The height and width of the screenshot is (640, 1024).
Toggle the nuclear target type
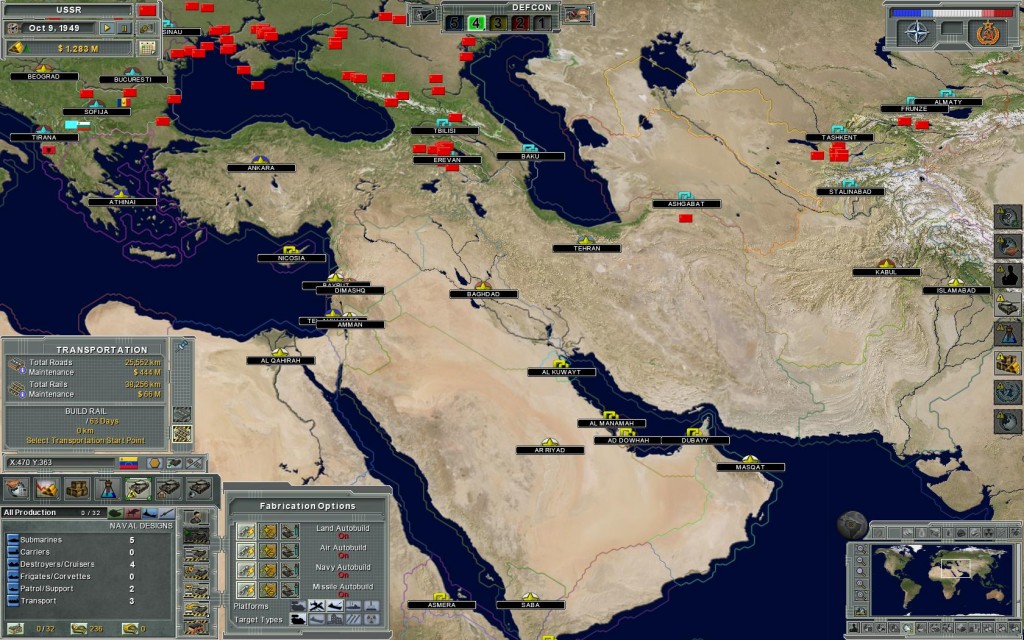371,619
